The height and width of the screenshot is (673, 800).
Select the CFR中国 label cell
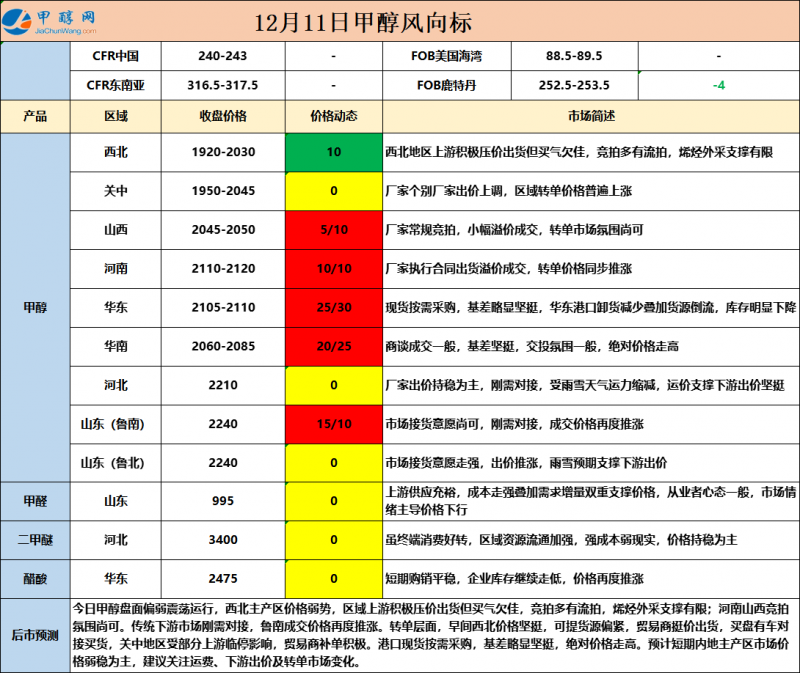pyautogui.click(x=116, y=57)
